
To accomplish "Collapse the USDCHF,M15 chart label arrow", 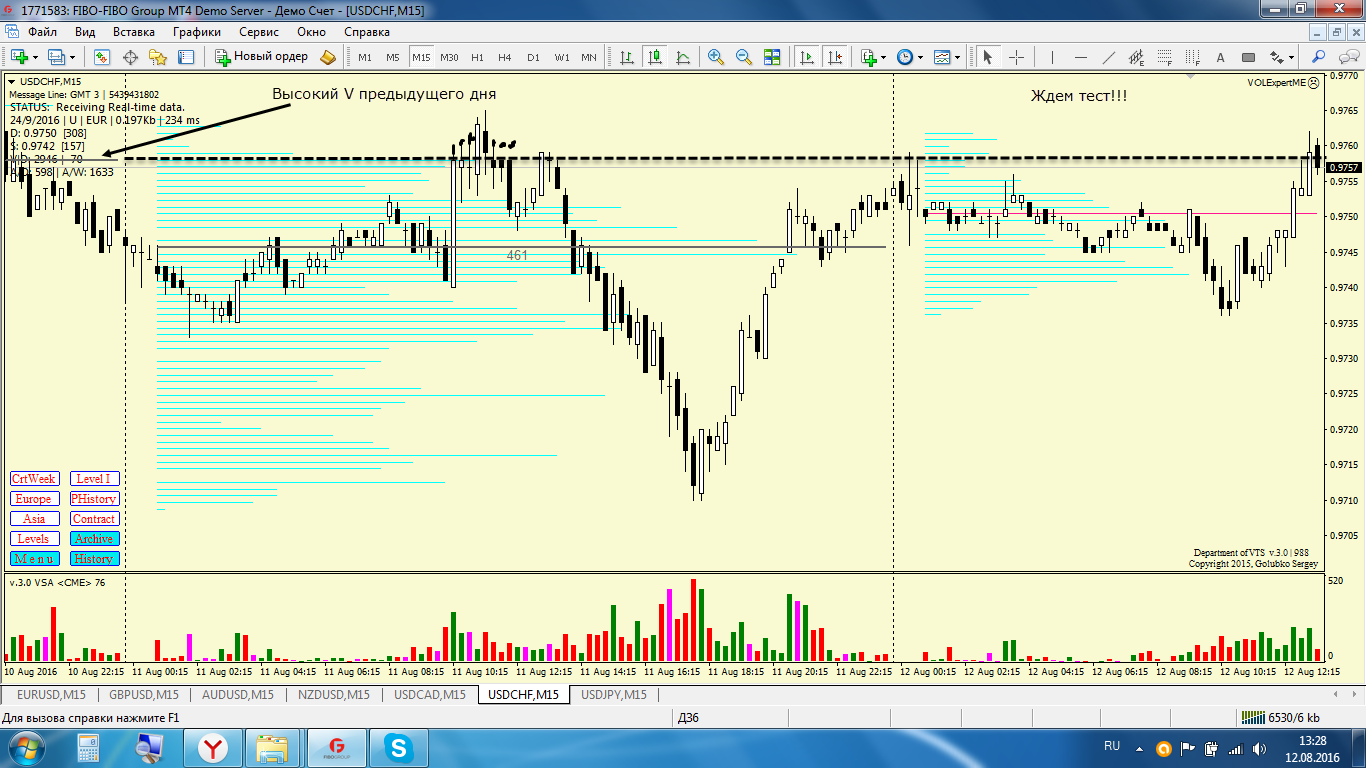I will click(12, 81).
